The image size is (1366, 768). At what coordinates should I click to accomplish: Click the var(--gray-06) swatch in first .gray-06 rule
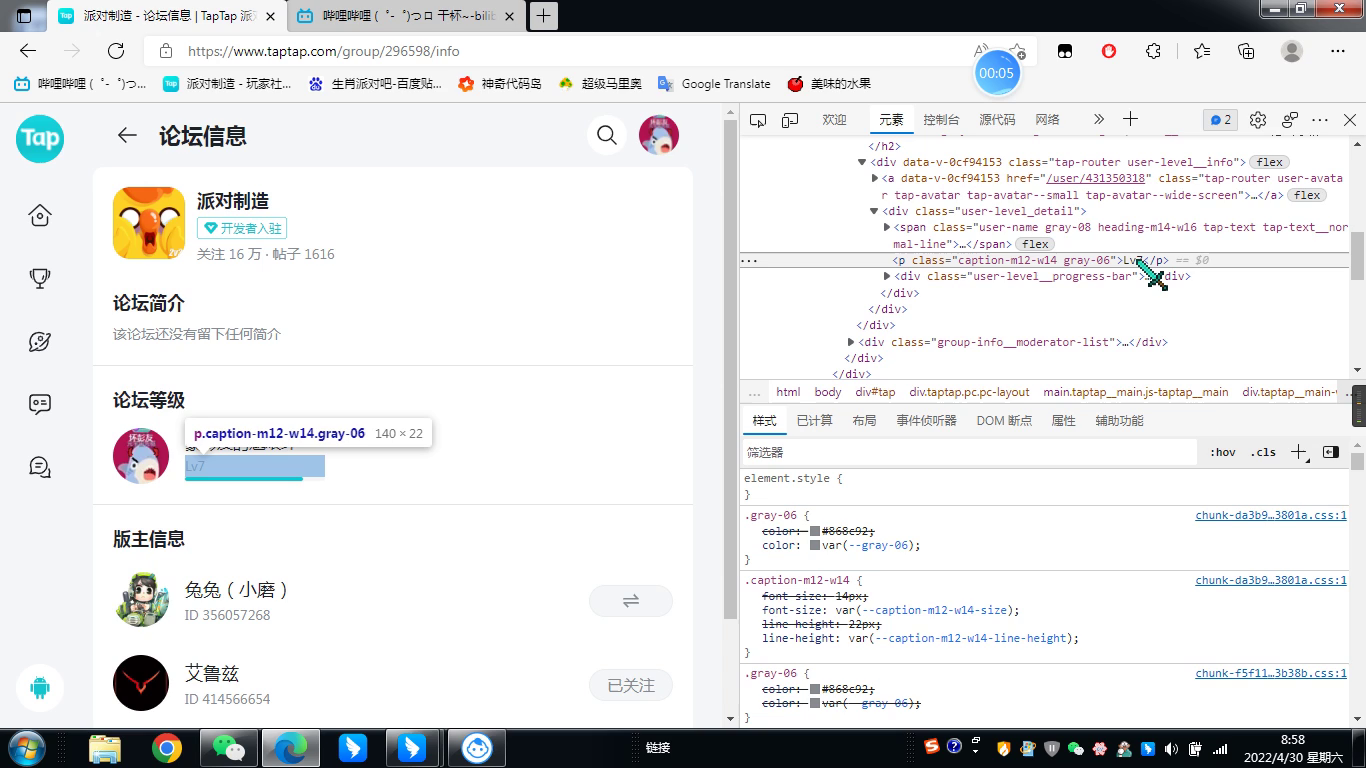815,546
